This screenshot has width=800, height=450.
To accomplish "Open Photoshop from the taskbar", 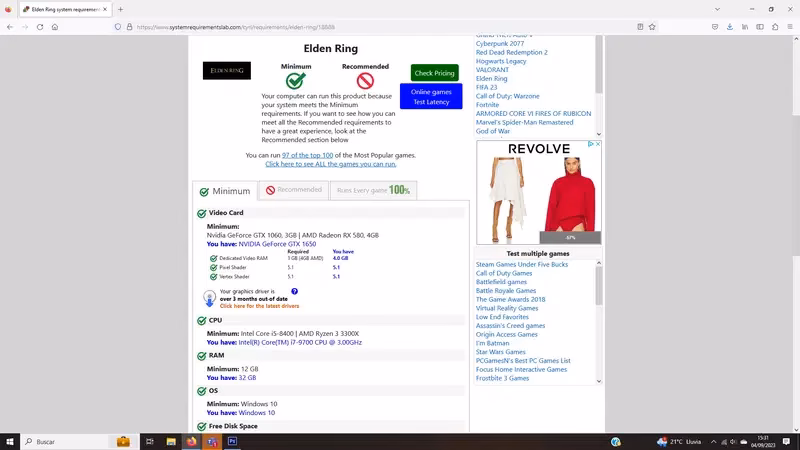I will pyautogui.click(x=233, y=441).
